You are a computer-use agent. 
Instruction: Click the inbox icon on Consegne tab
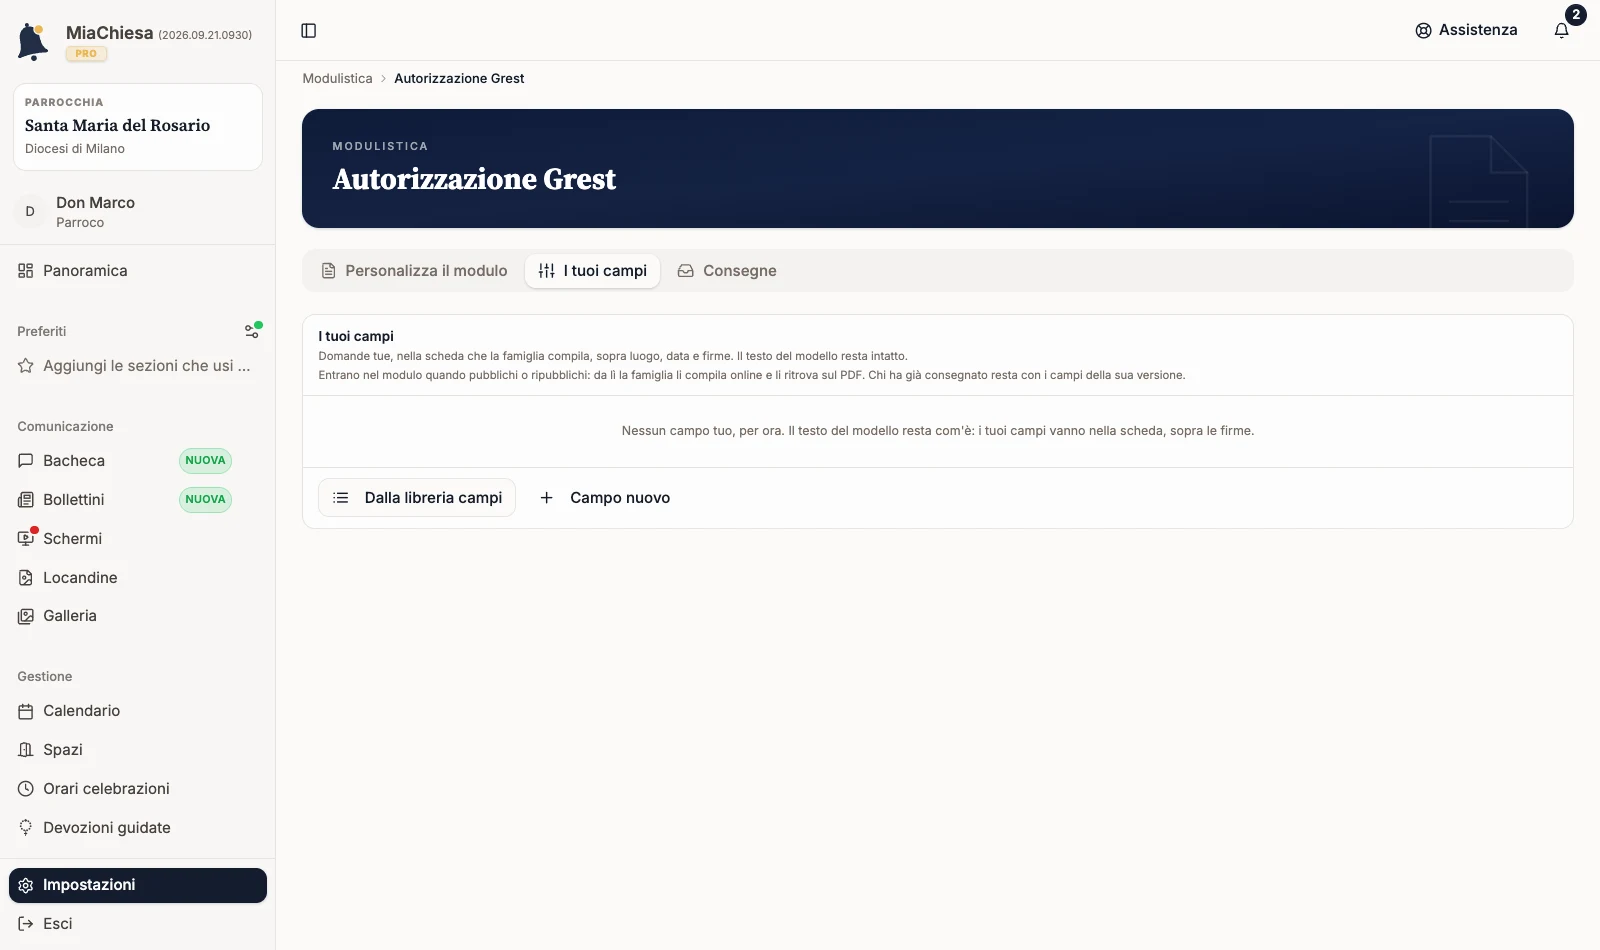point(686,271)
